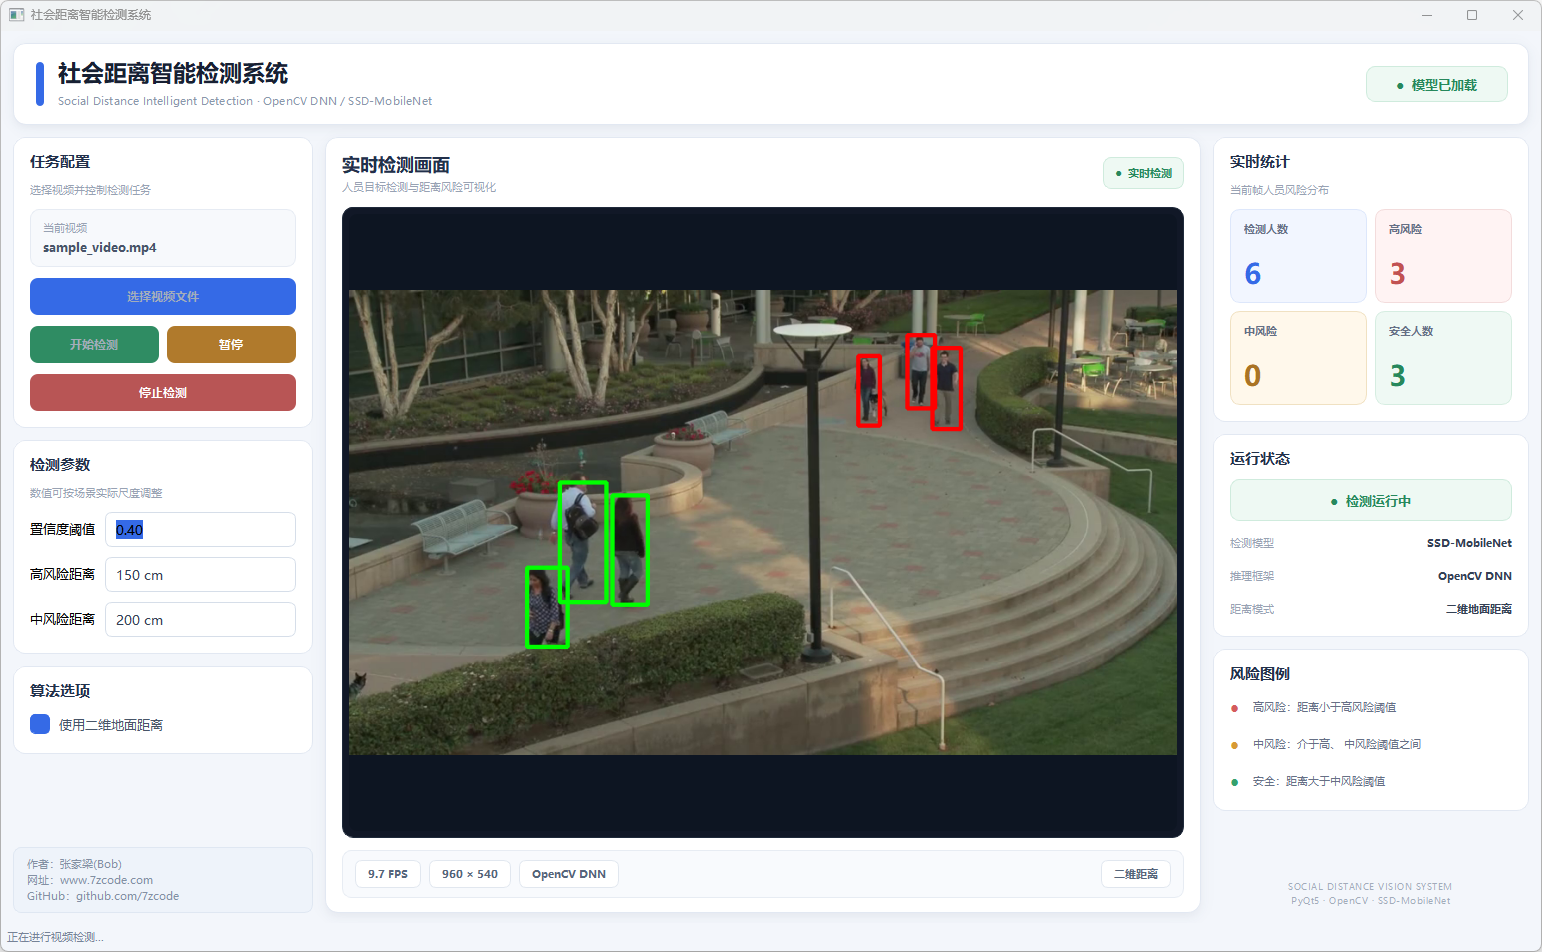Click the 高风险 count card

pos(1443,256)
